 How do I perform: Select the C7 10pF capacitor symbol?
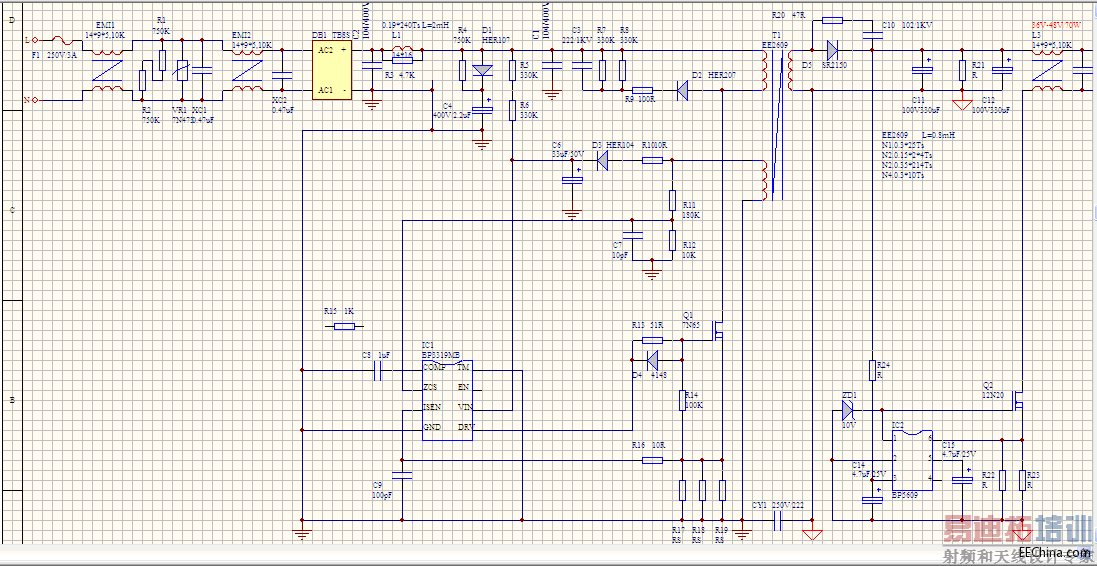(633, 235)
